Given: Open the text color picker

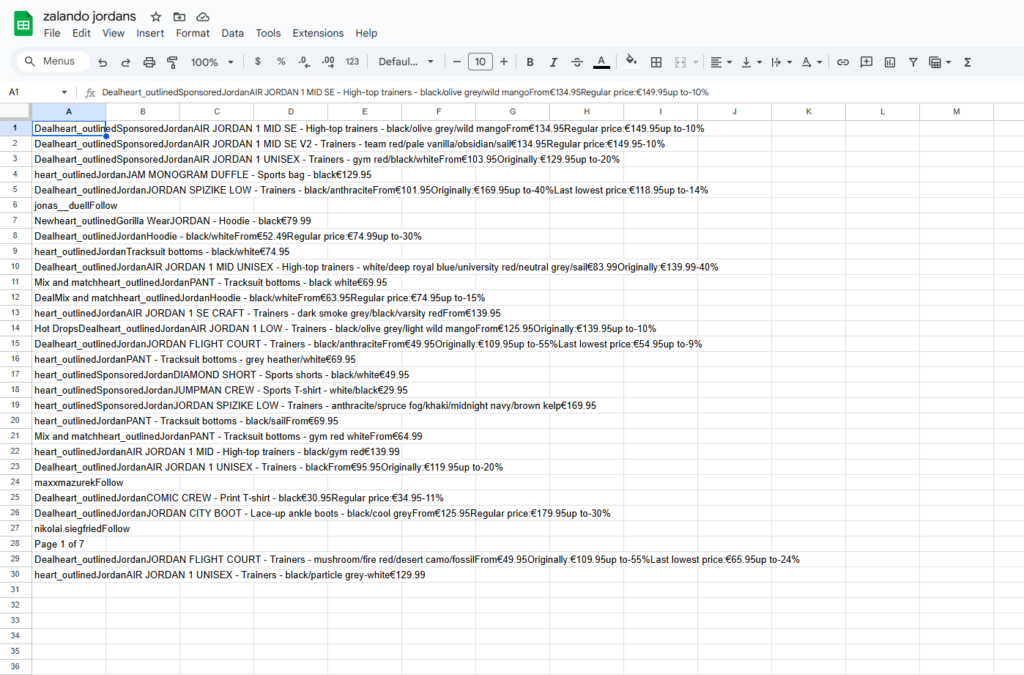Looking at the screenshot, I should [601, 61].
